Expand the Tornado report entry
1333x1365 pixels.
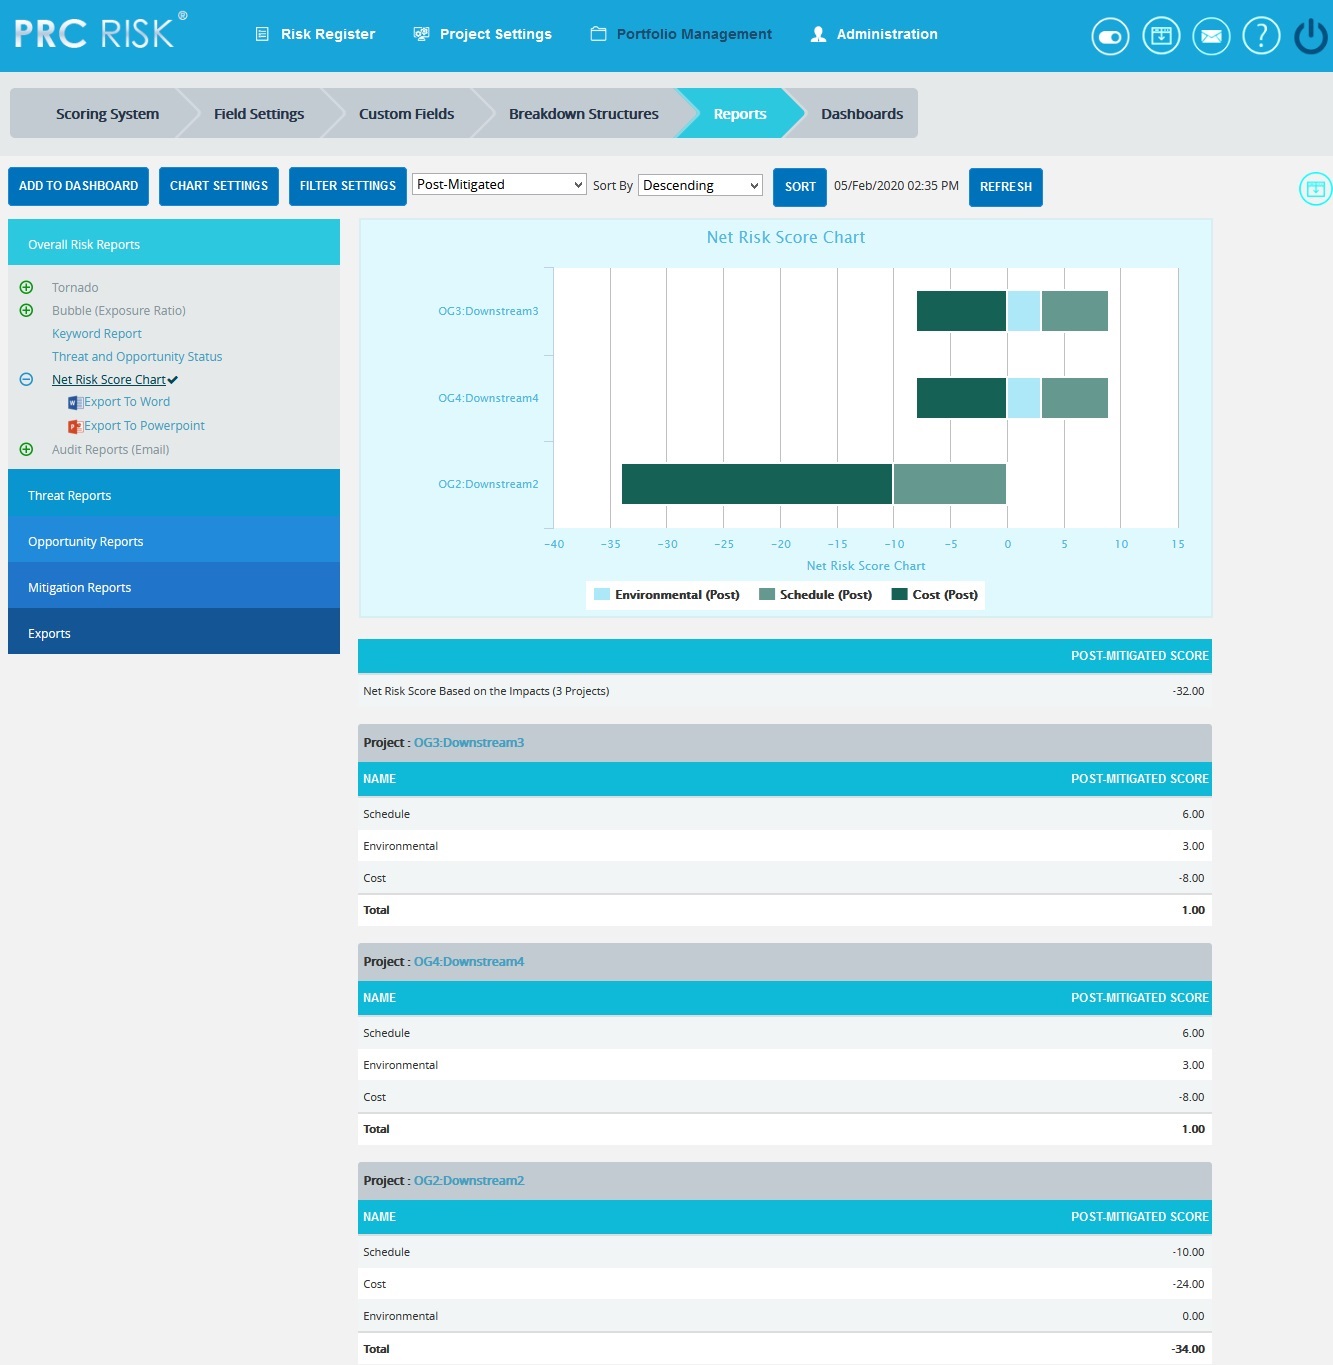pyautogui.click(x=26, y=287)
